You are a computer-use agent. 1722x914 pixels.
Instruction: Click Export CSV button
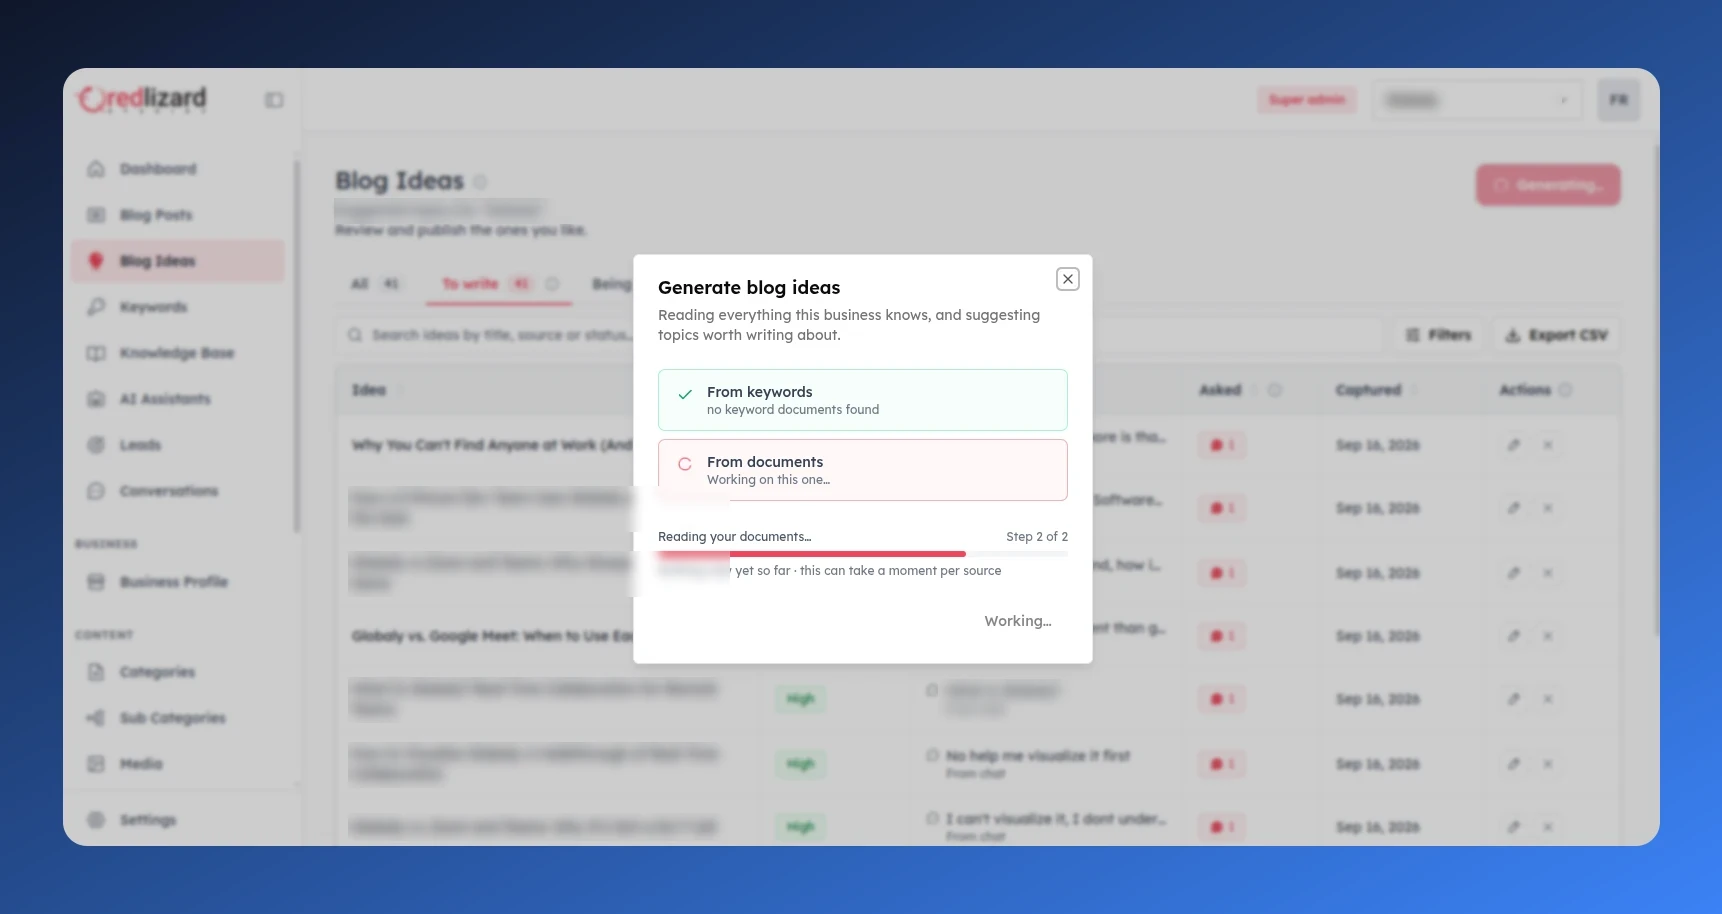tap(1556, 335)
